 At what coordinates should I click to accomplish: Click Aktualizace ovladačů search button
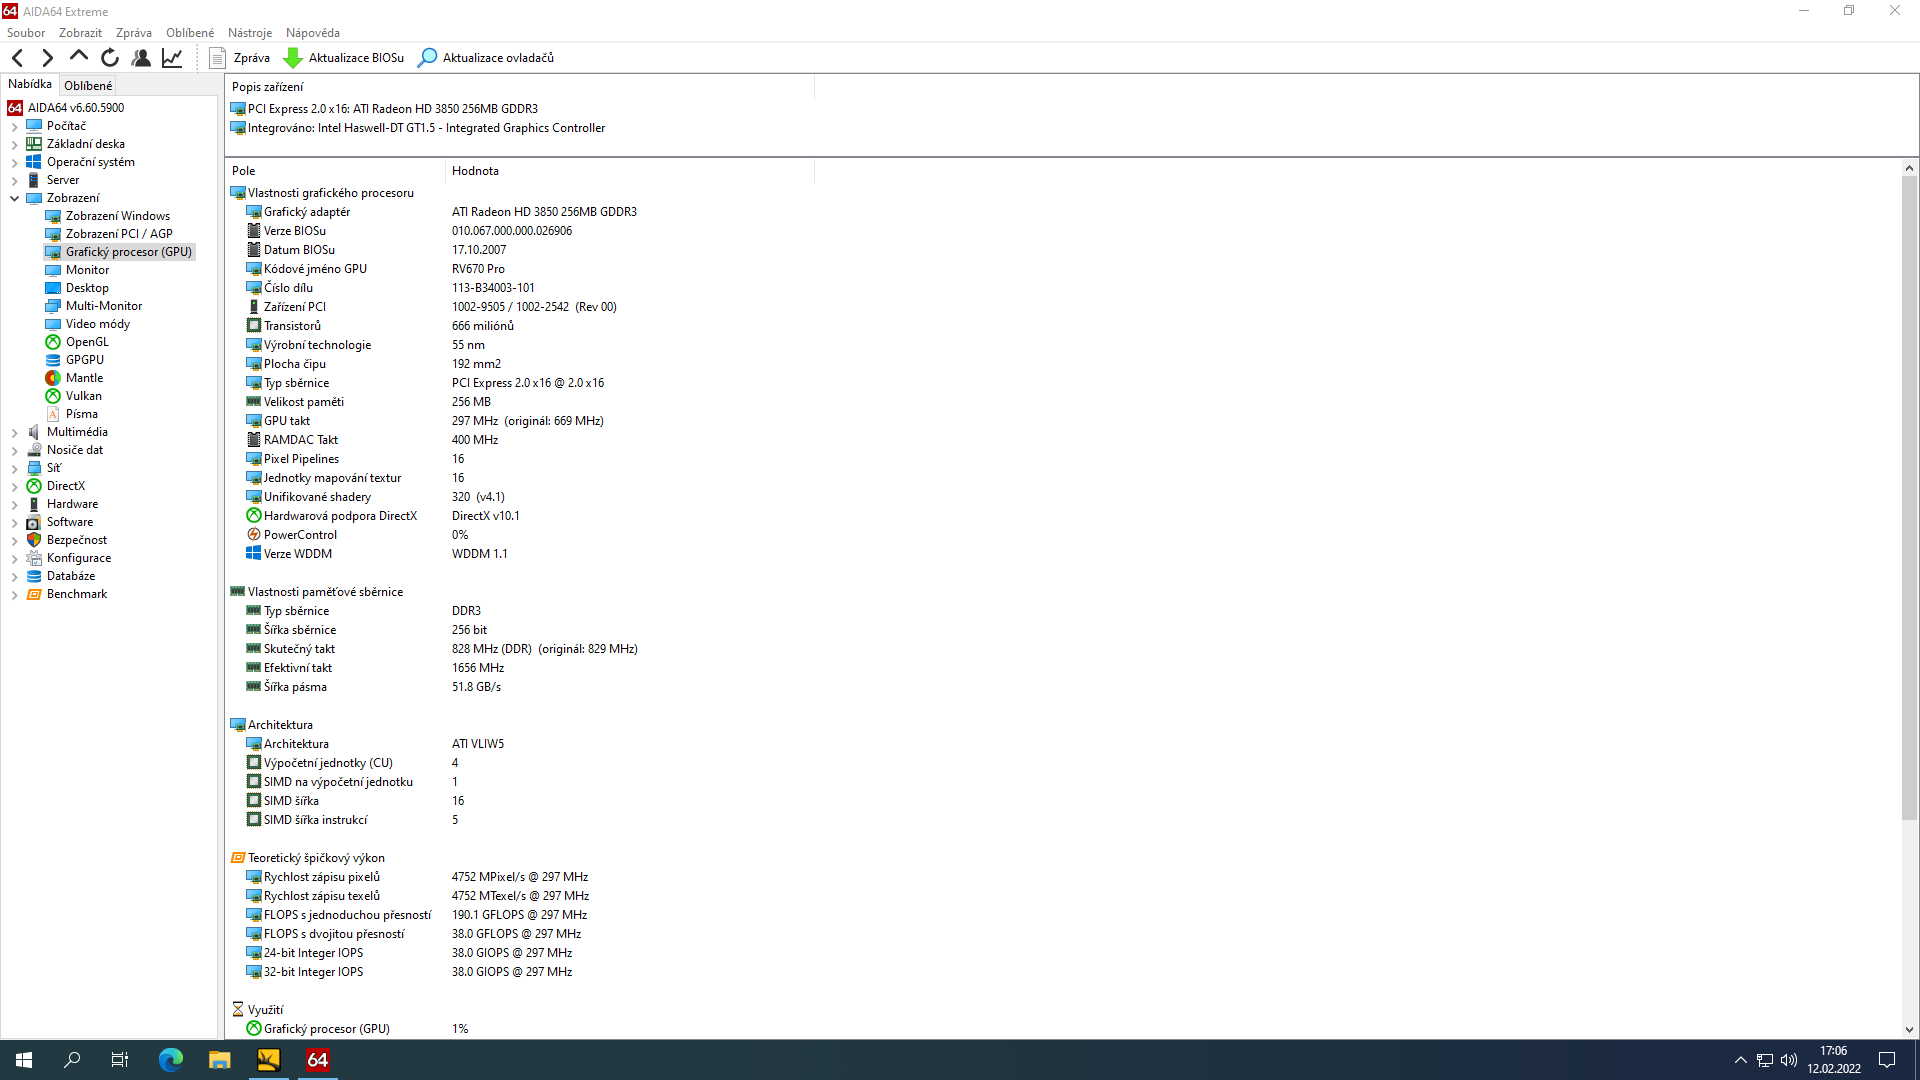pyautogui.click(x=486, y=58)
